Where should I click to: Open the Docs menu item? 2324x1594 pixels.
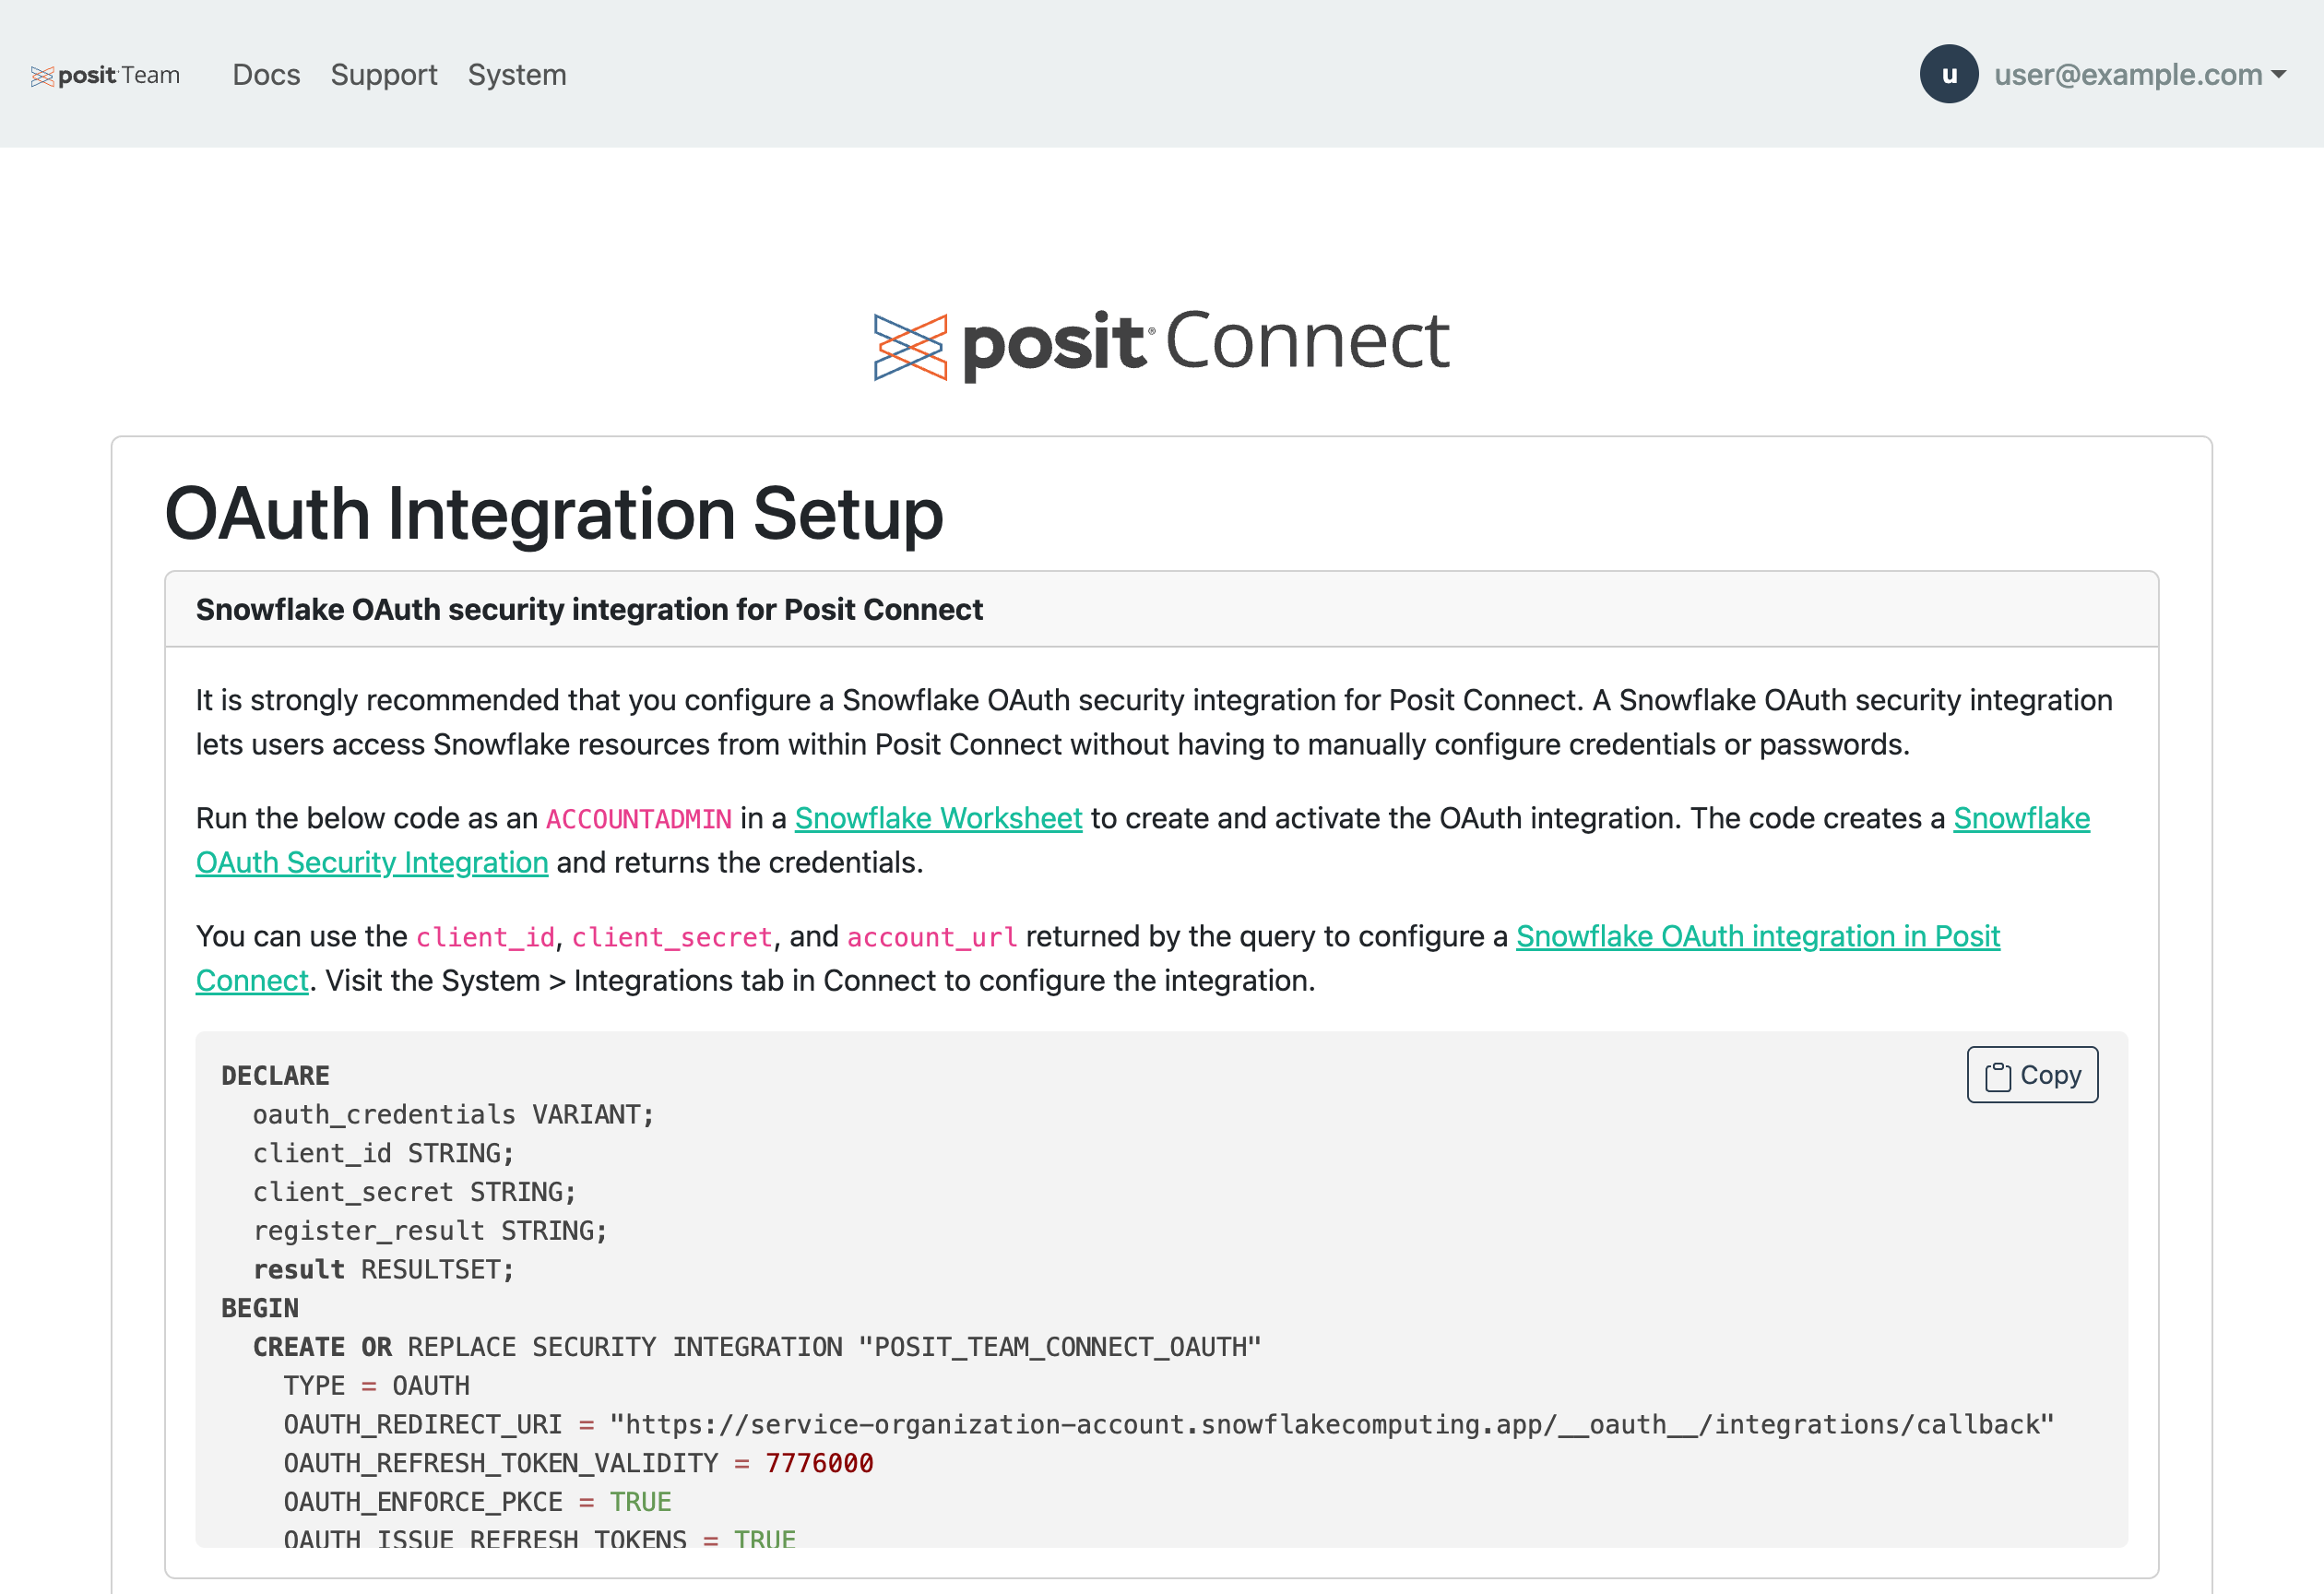(266, 75)
